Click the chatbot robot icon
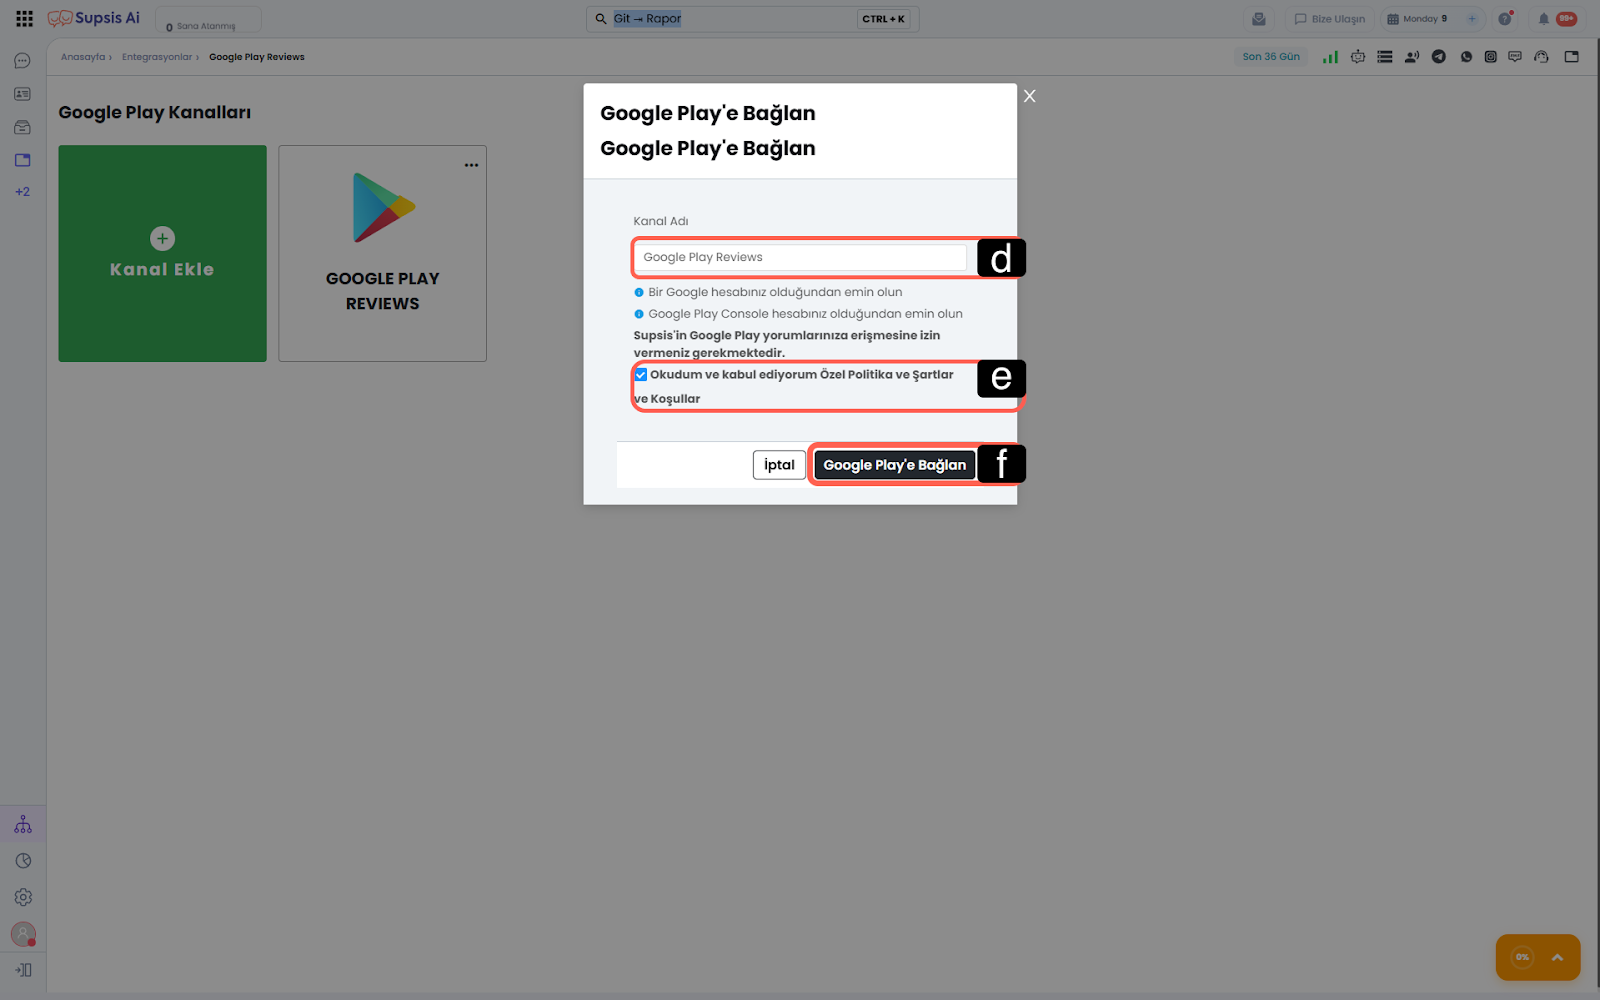The image size is (1600, 1000). click(1358, 57)
